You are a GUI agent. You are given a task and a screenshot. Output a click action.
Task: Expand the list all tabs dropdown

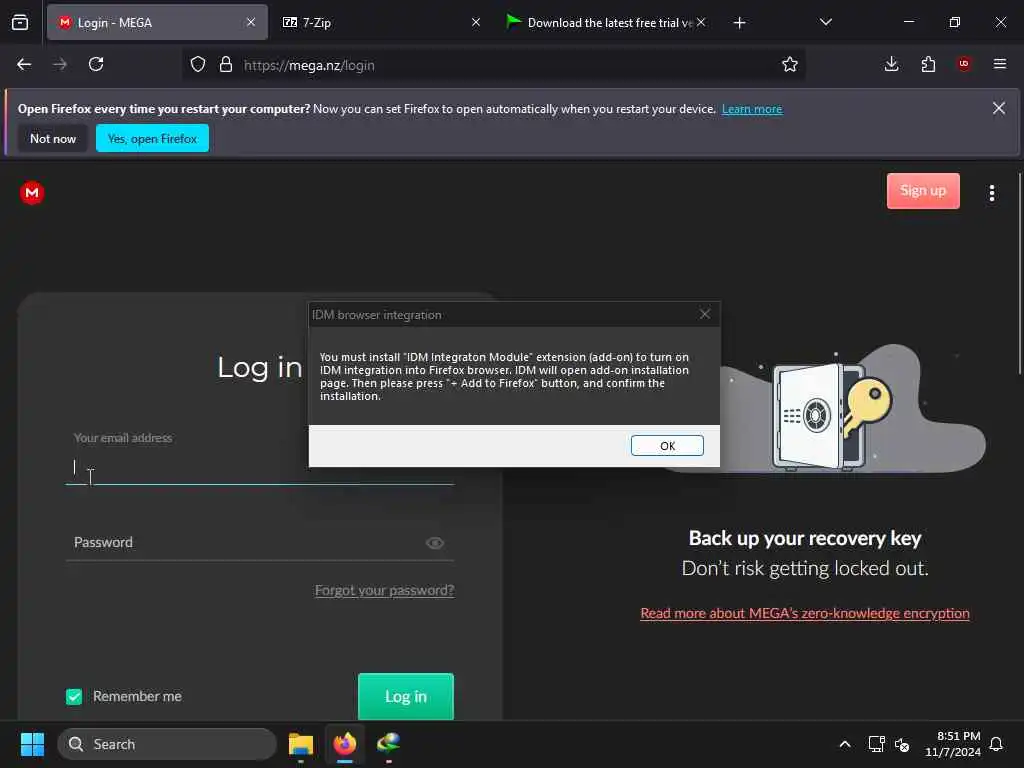[x=825, y=23]
